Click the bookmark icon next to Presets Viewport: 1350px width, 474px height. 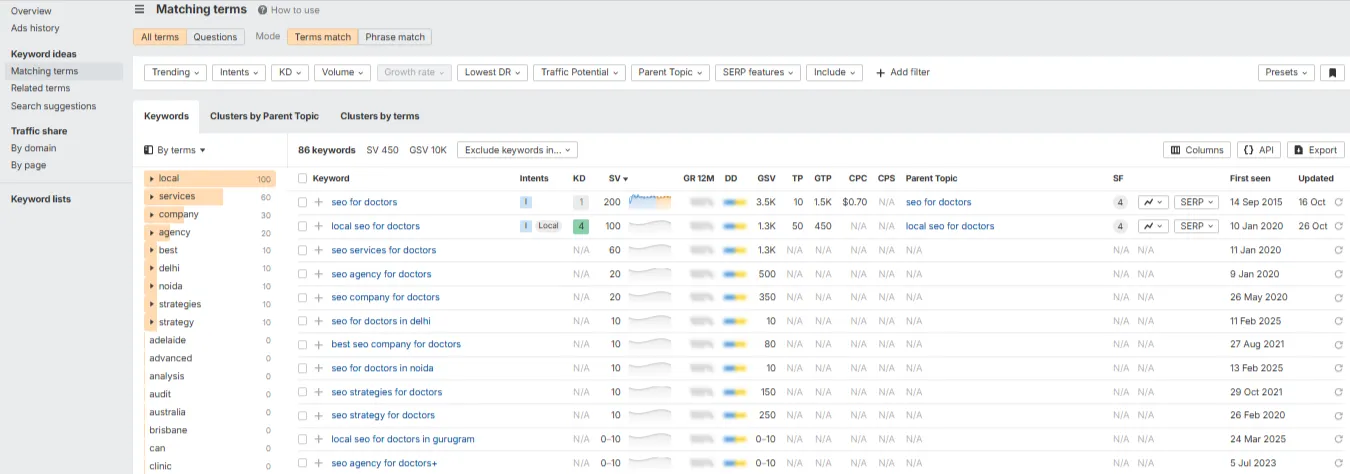1331,73
